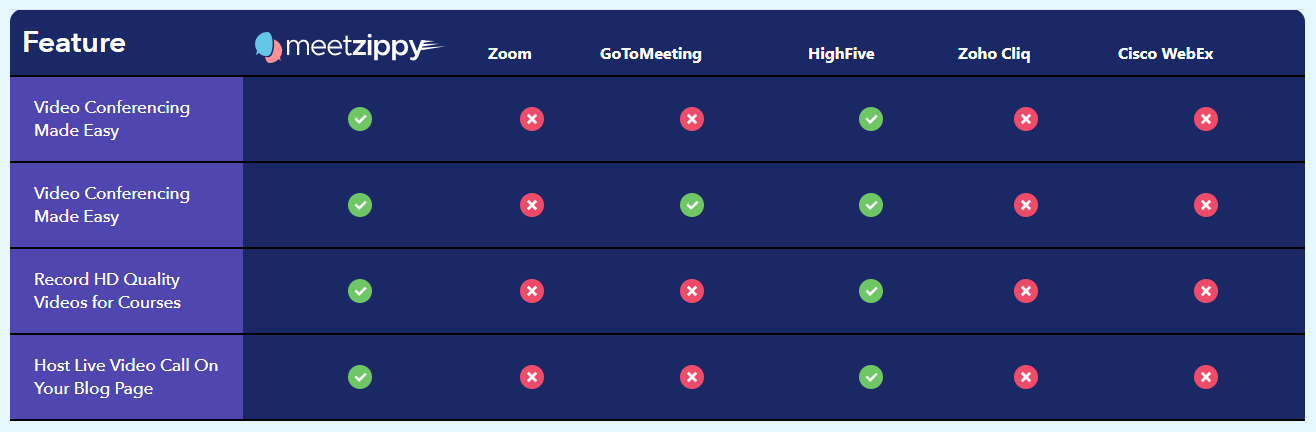Select GoToMeeting's red cross for Record HD Quality Videos
Viewport: 1316px width, 432px height.
pyautogui.click(x=692, y=291)
